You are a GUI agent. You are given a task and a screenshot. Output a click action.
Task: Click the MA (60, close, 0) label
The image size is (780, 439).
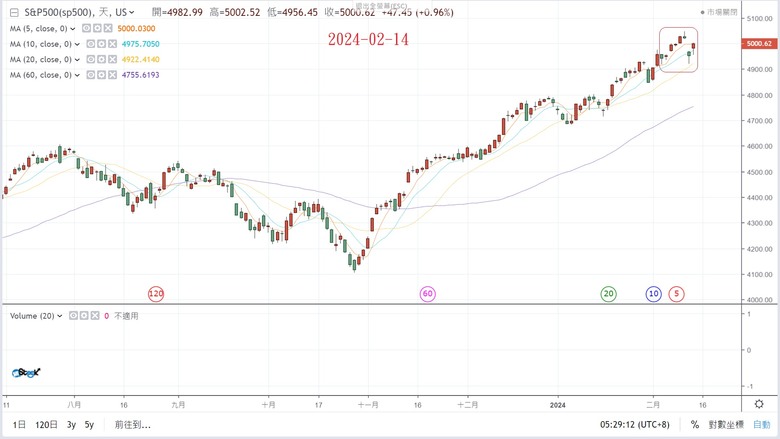[x=41, y=75]
